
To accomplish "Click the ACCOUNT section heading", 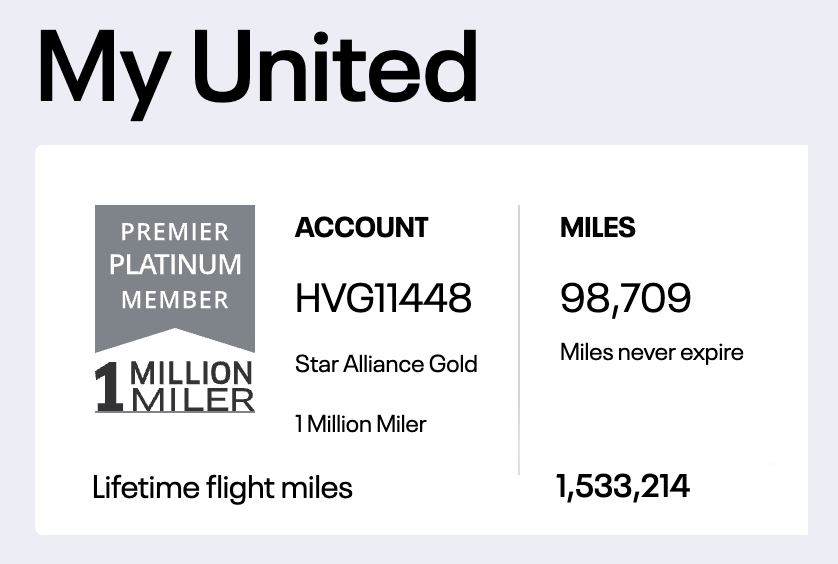I will point(361,228).
